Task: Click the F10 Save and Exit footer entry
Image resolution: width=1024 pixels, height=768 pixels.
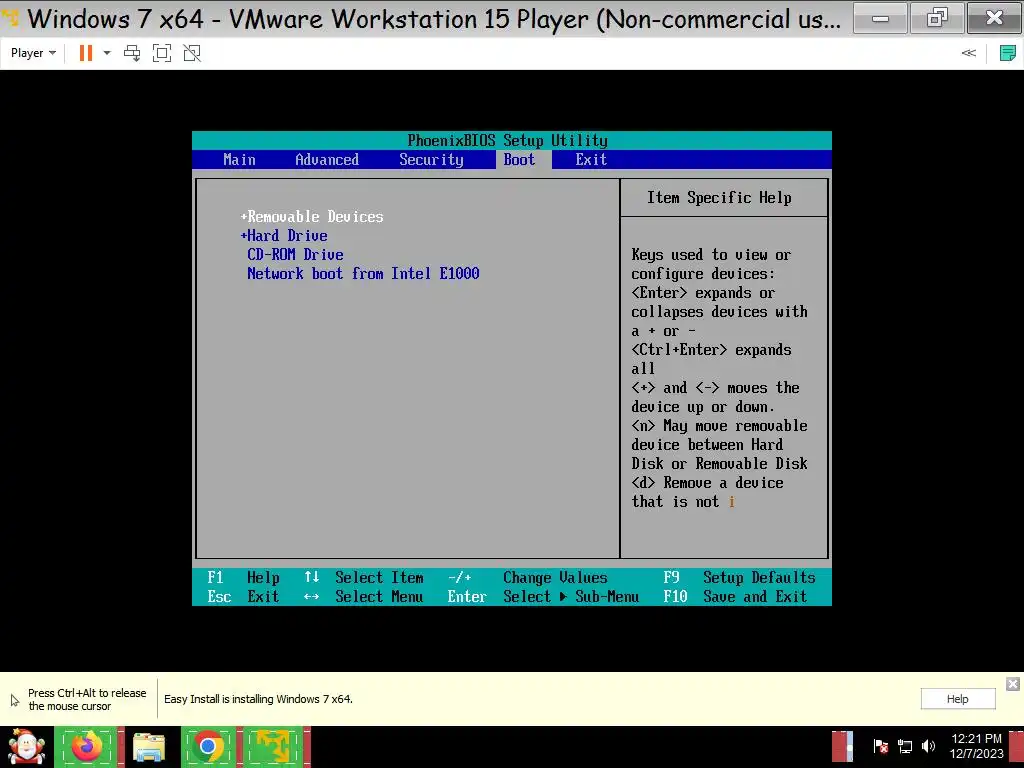Action: click(x=735, y=597)
